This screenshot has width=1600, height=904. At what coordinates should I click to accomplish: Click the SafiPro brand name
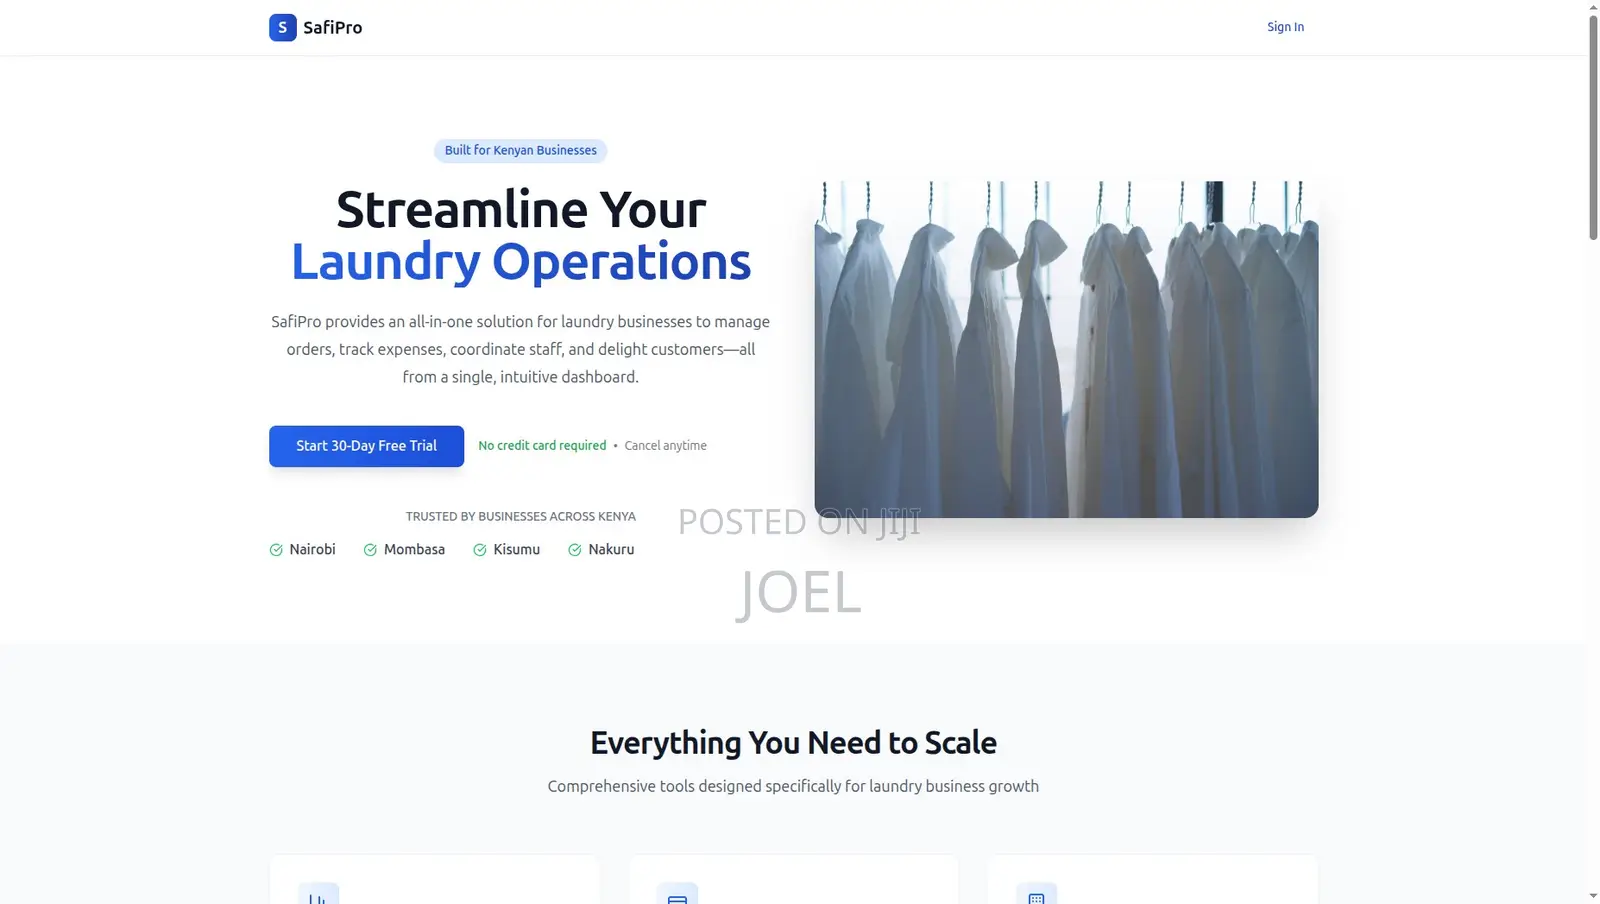(x=333, y=28)
